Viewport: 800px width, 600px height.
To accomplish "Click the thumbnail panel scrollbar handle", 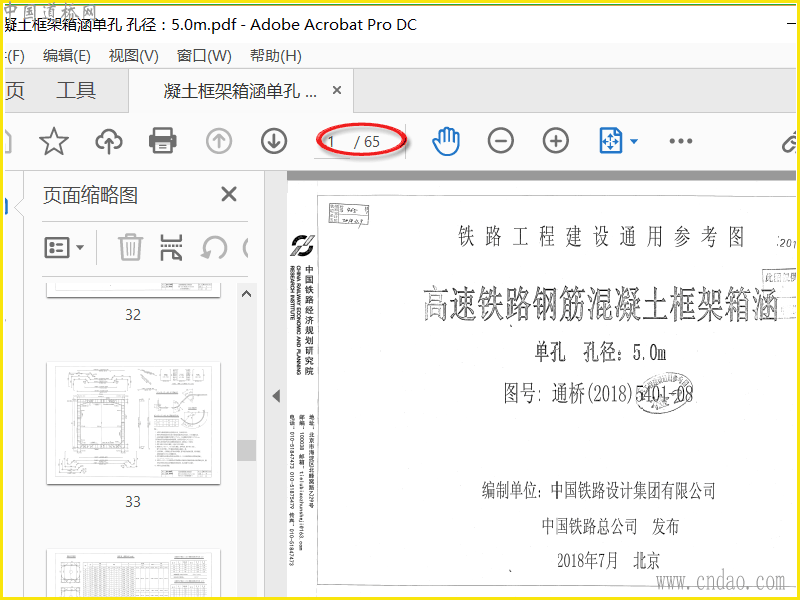I will tap(246, 451).
